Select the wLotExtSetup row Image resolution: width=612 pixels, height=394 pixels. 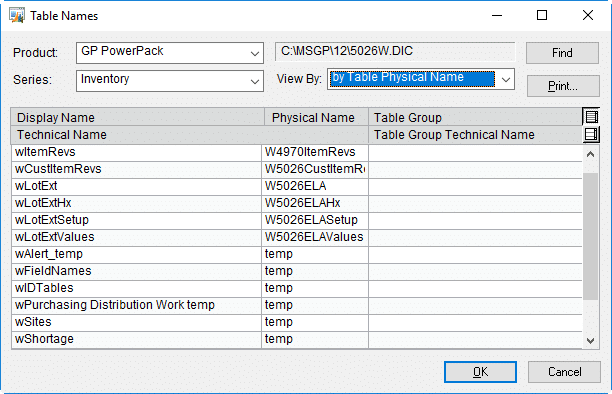[x=297, y=220]
